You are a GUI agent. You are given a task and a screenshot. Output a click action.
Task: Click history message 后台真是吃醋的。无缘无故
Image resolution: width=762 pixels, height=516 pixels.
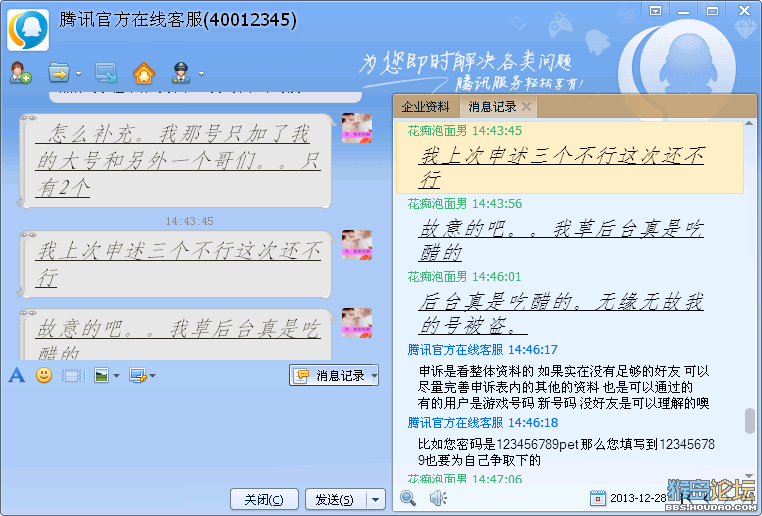pyautogui.click(x=561, y=313)
